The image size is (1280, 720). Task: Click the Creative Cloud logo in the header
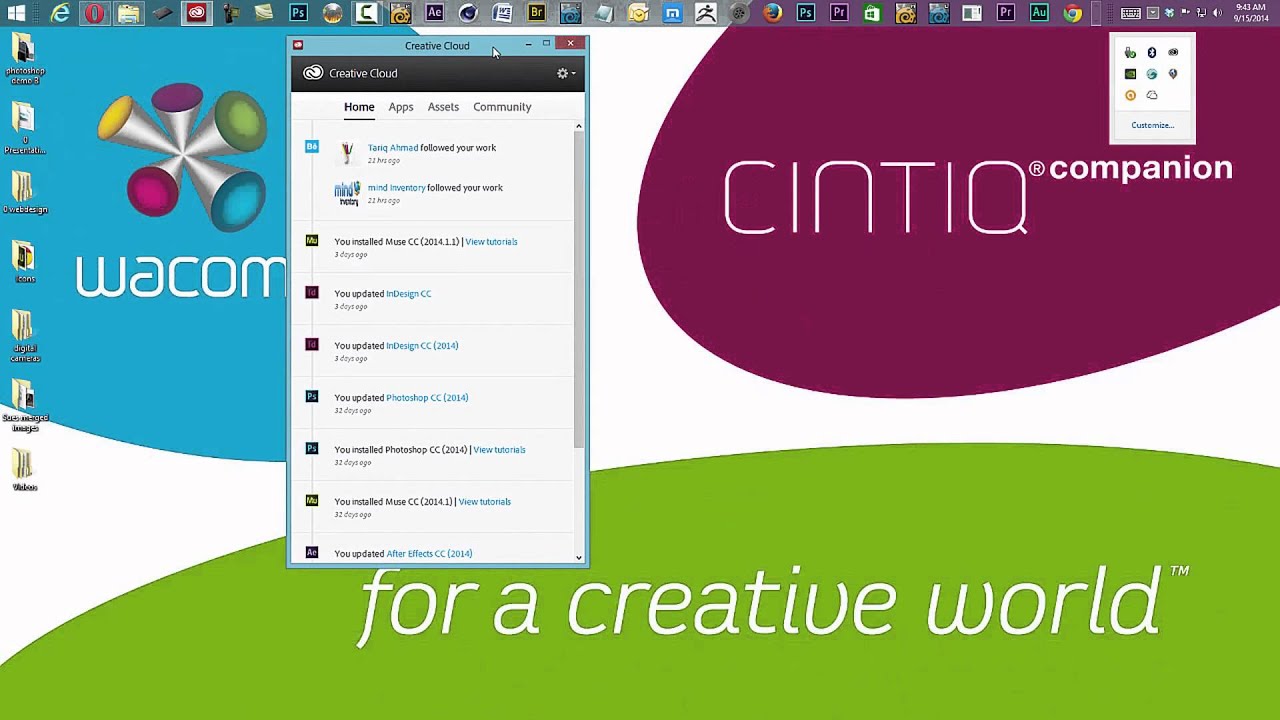[x=313, y=73]
